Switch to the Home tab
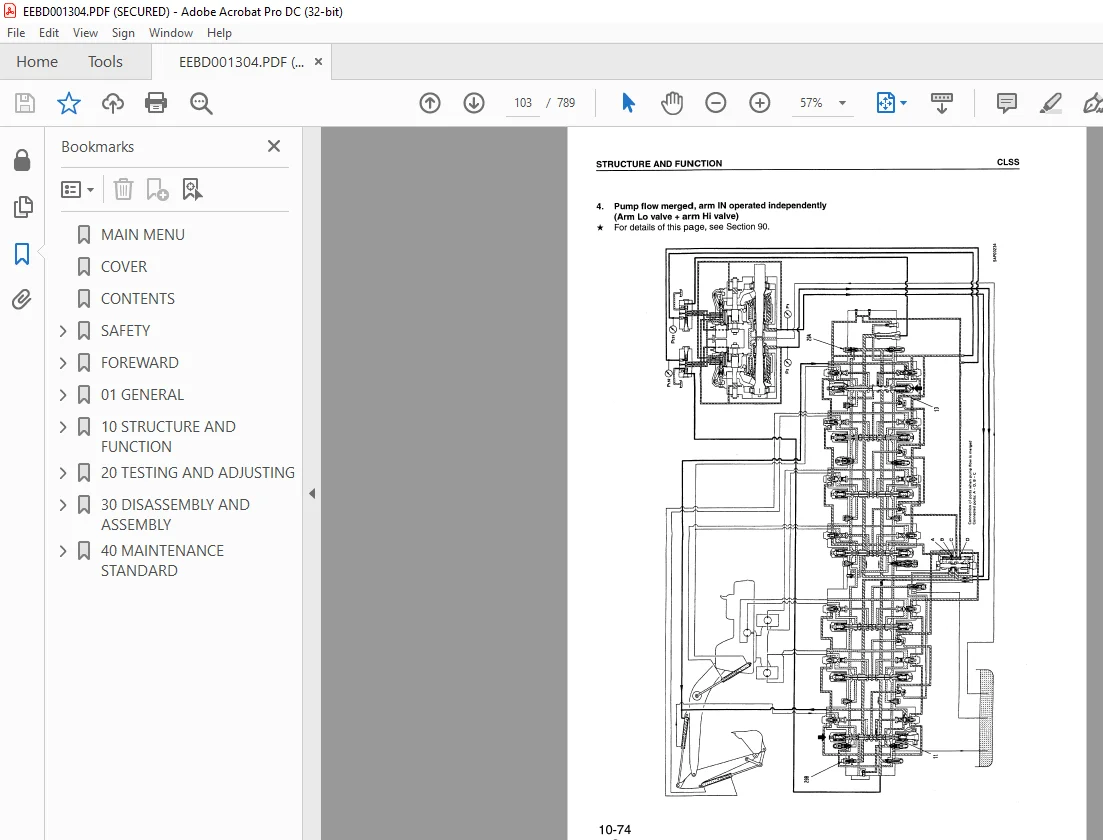This screenshot has width=1103, height=840. [37, 62]
